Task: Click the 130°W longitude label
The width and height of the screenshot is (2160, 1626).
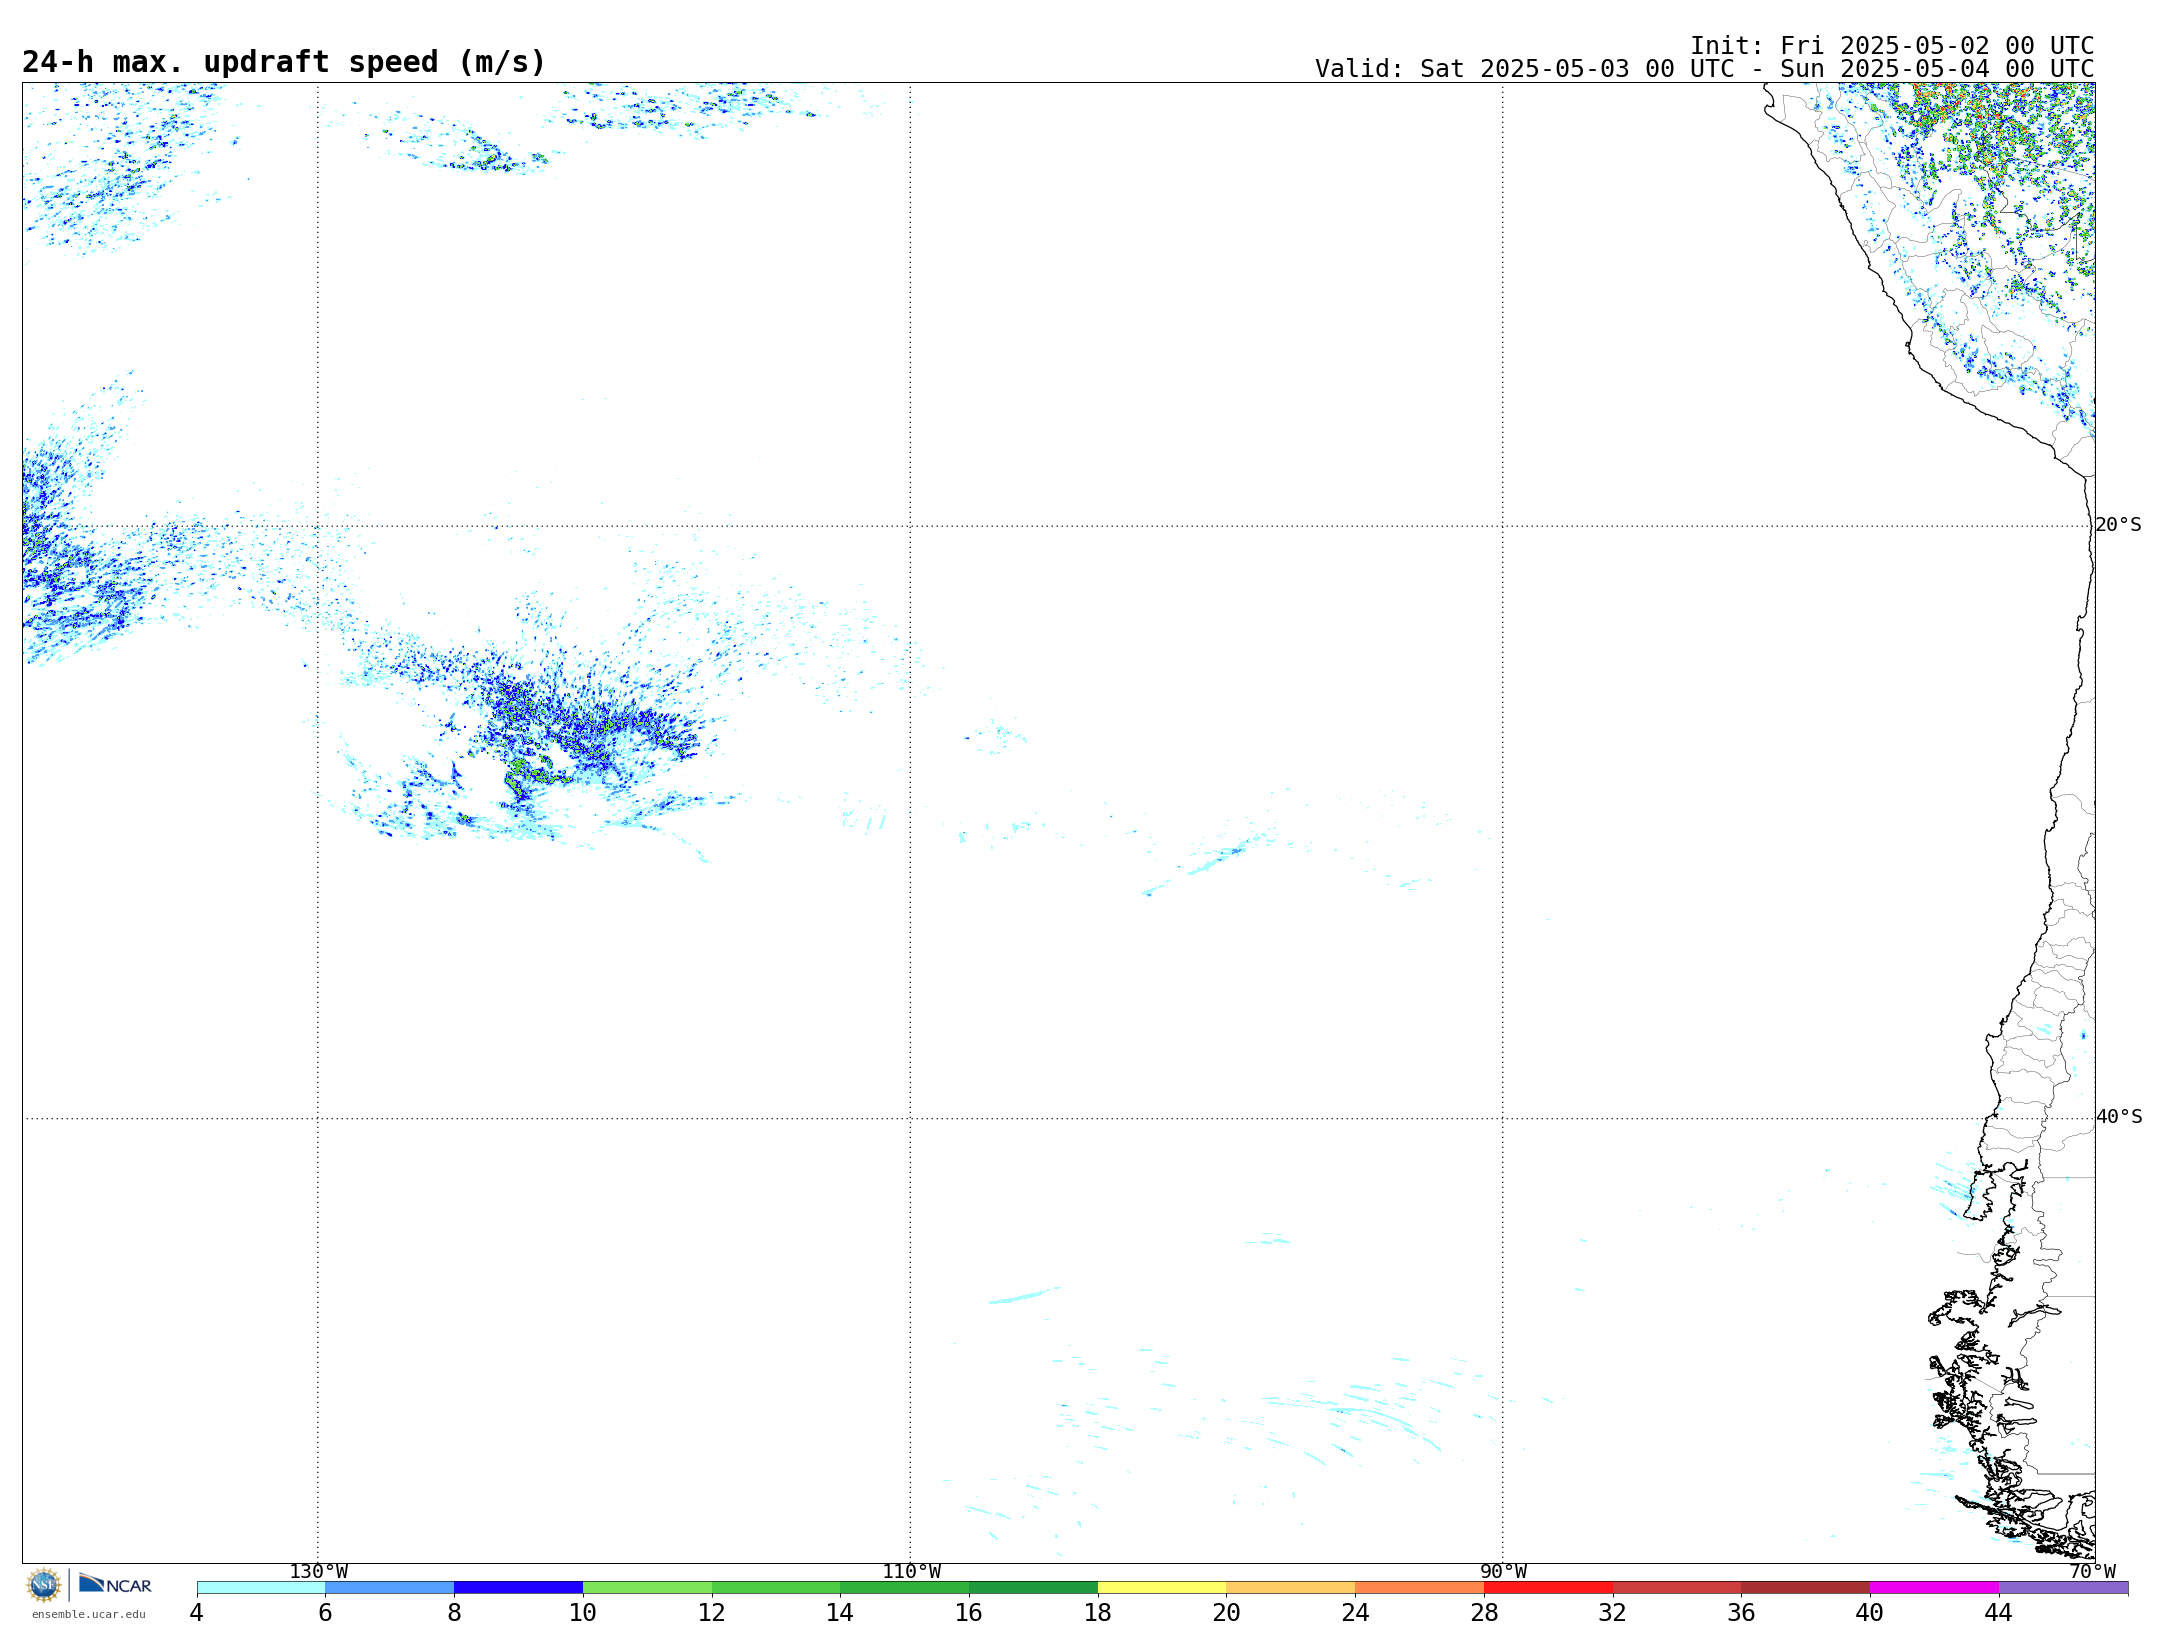Action: point(319,1572)
